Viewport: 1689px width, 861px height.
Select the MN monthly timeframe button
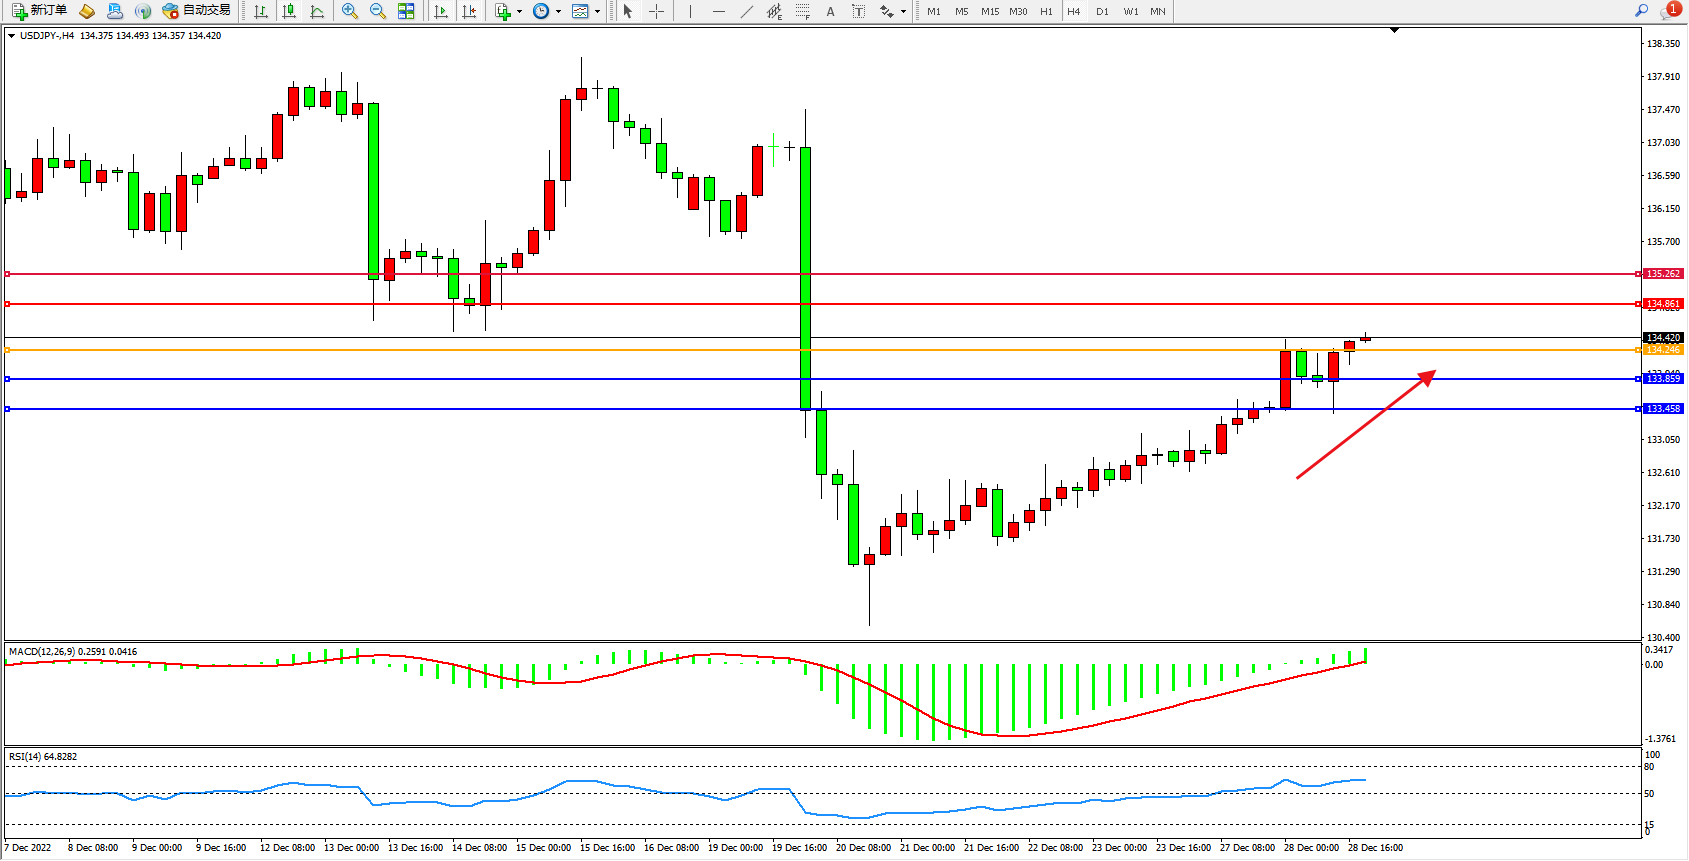coord(1157,11)
